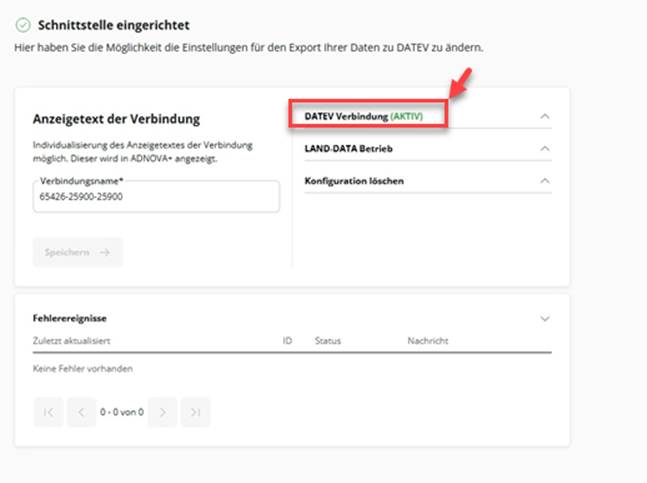Go to first page of error events

click(49, 412)
